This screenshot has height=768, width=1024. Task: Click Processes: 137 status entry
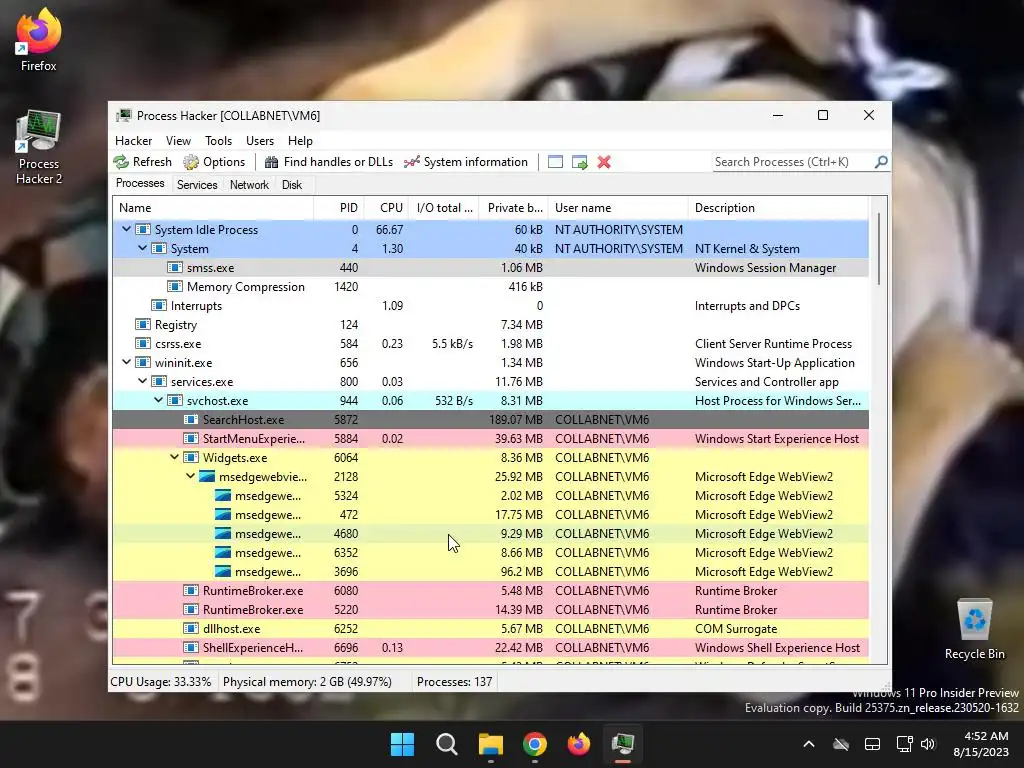[x=455, y=682]
